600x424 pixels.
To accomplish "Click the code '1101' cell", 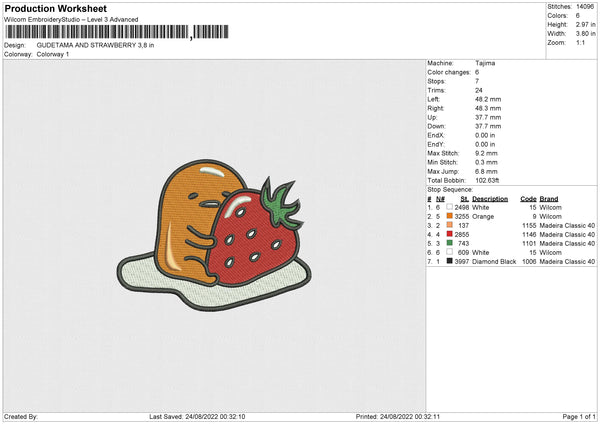I will (529, 243).
